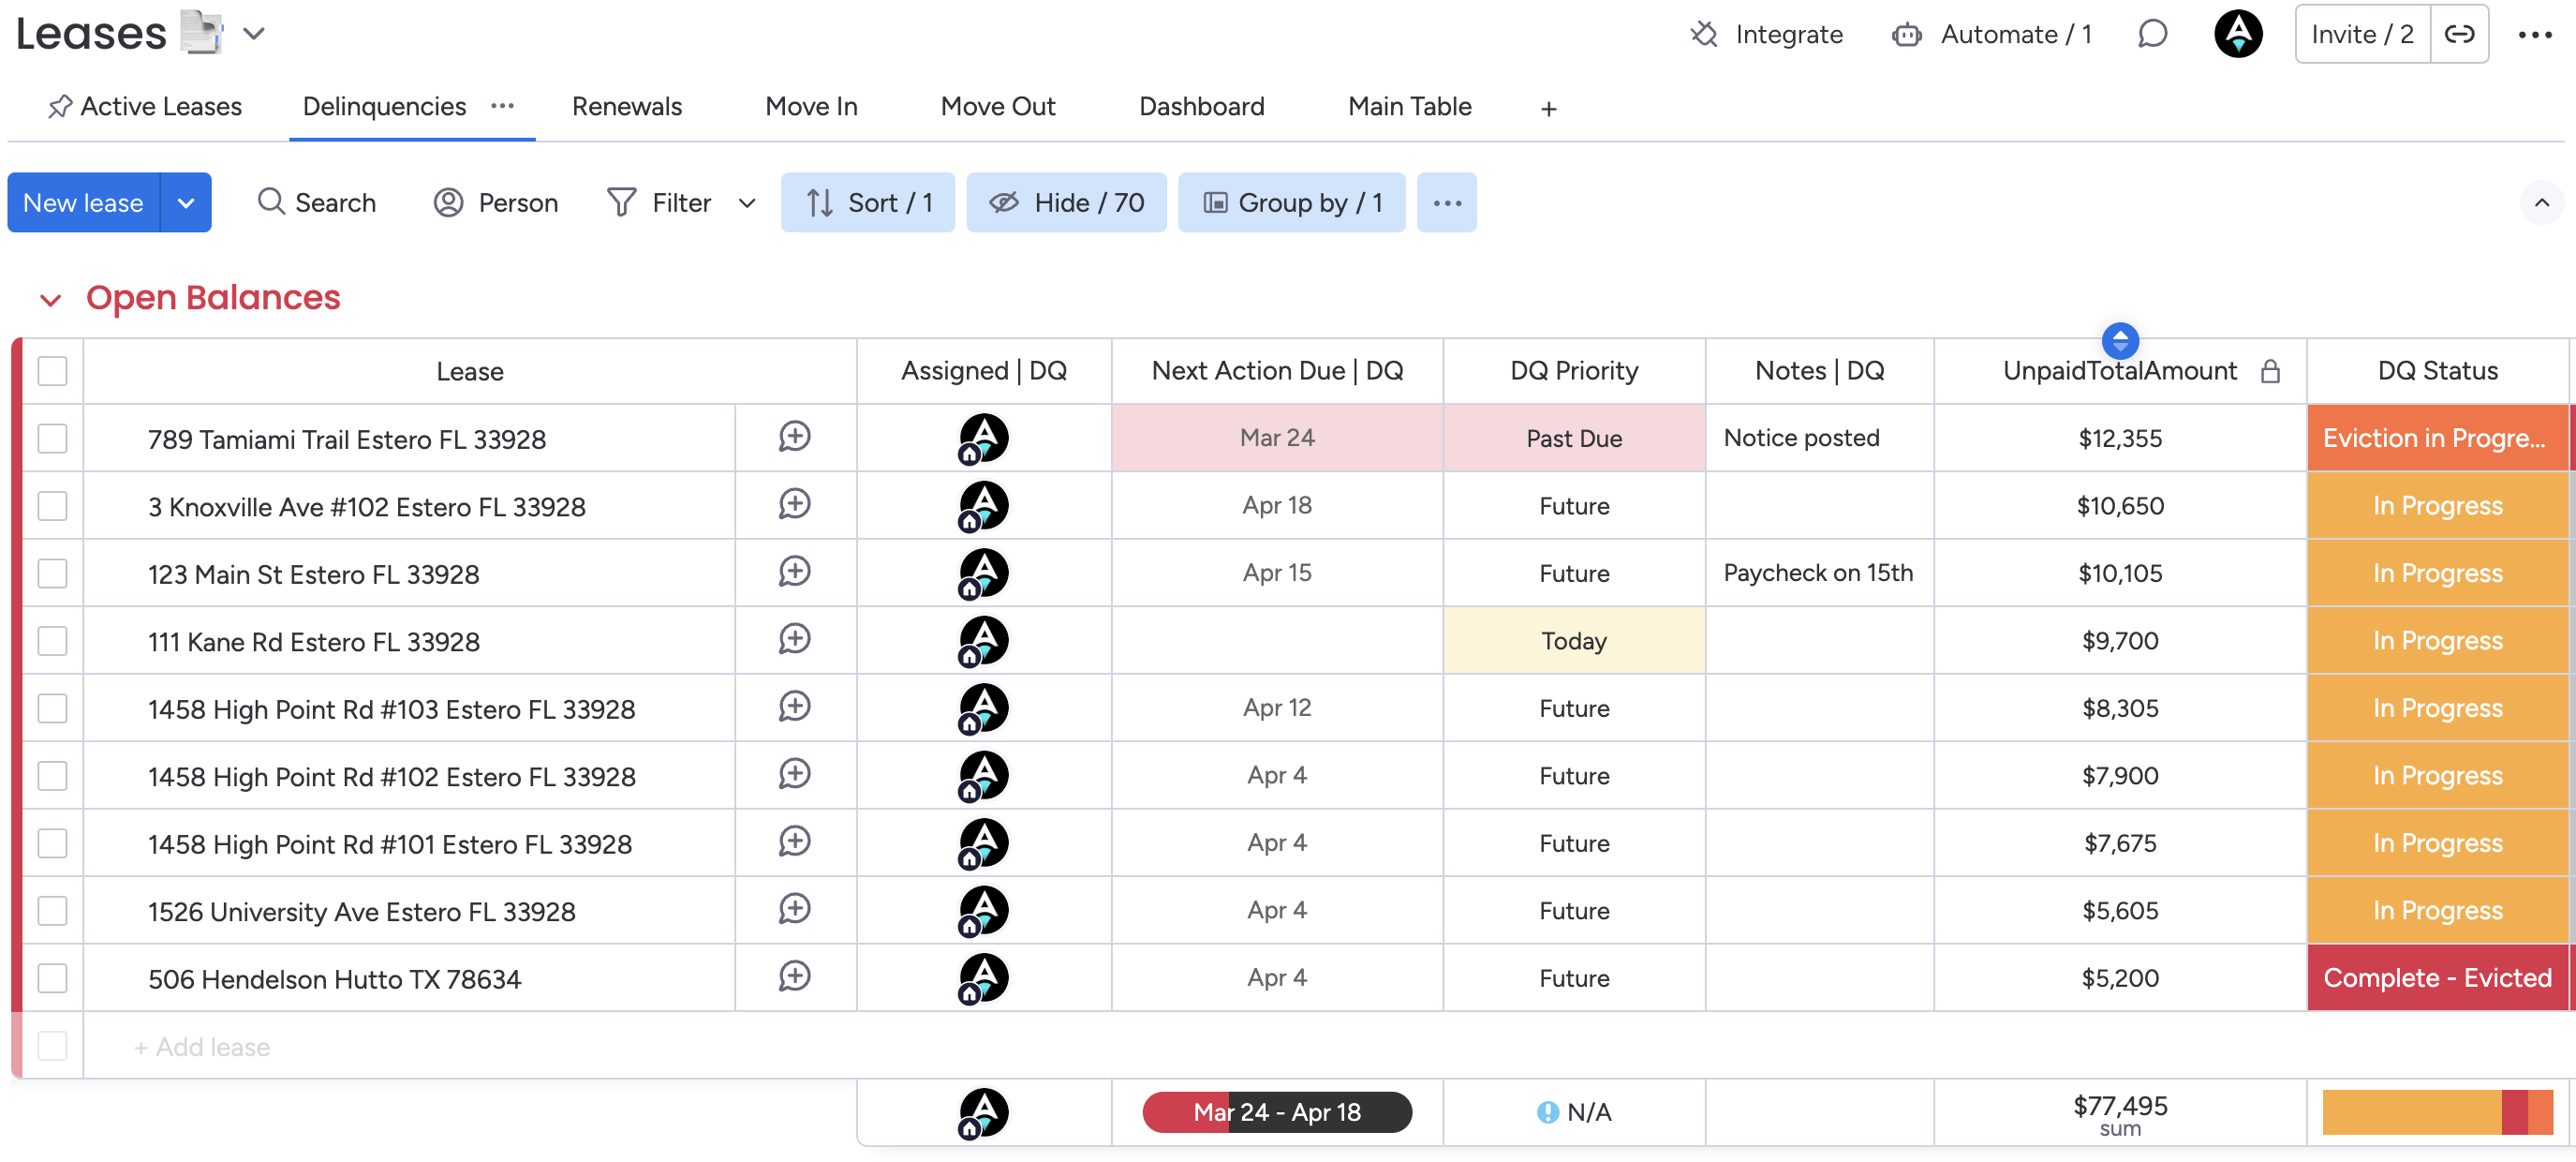Add update for 111 Kane Rd lease
2576x1162 pixels.
coord(794,640)
